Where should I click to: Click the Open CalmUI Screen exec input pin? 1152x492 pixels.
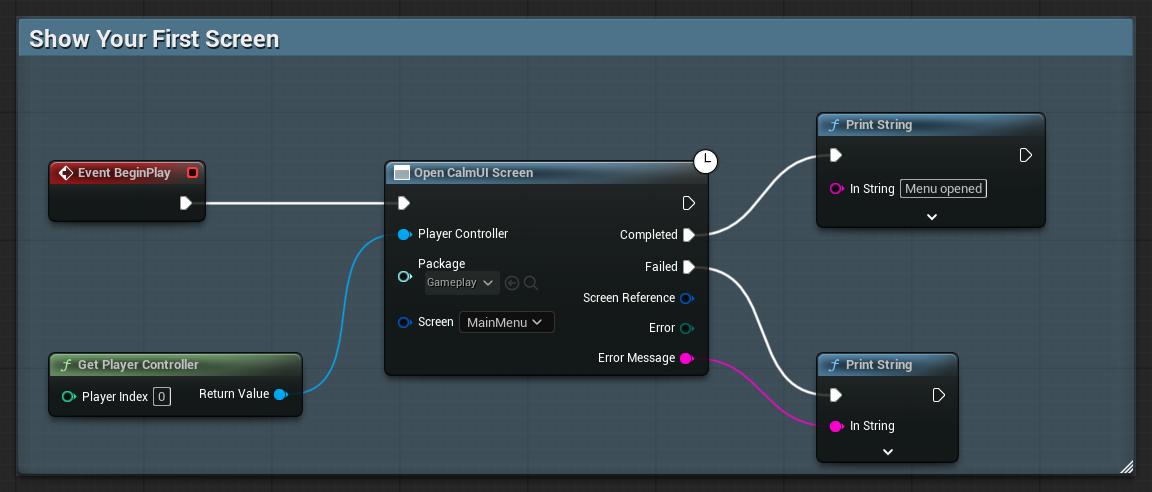(403, 203)
